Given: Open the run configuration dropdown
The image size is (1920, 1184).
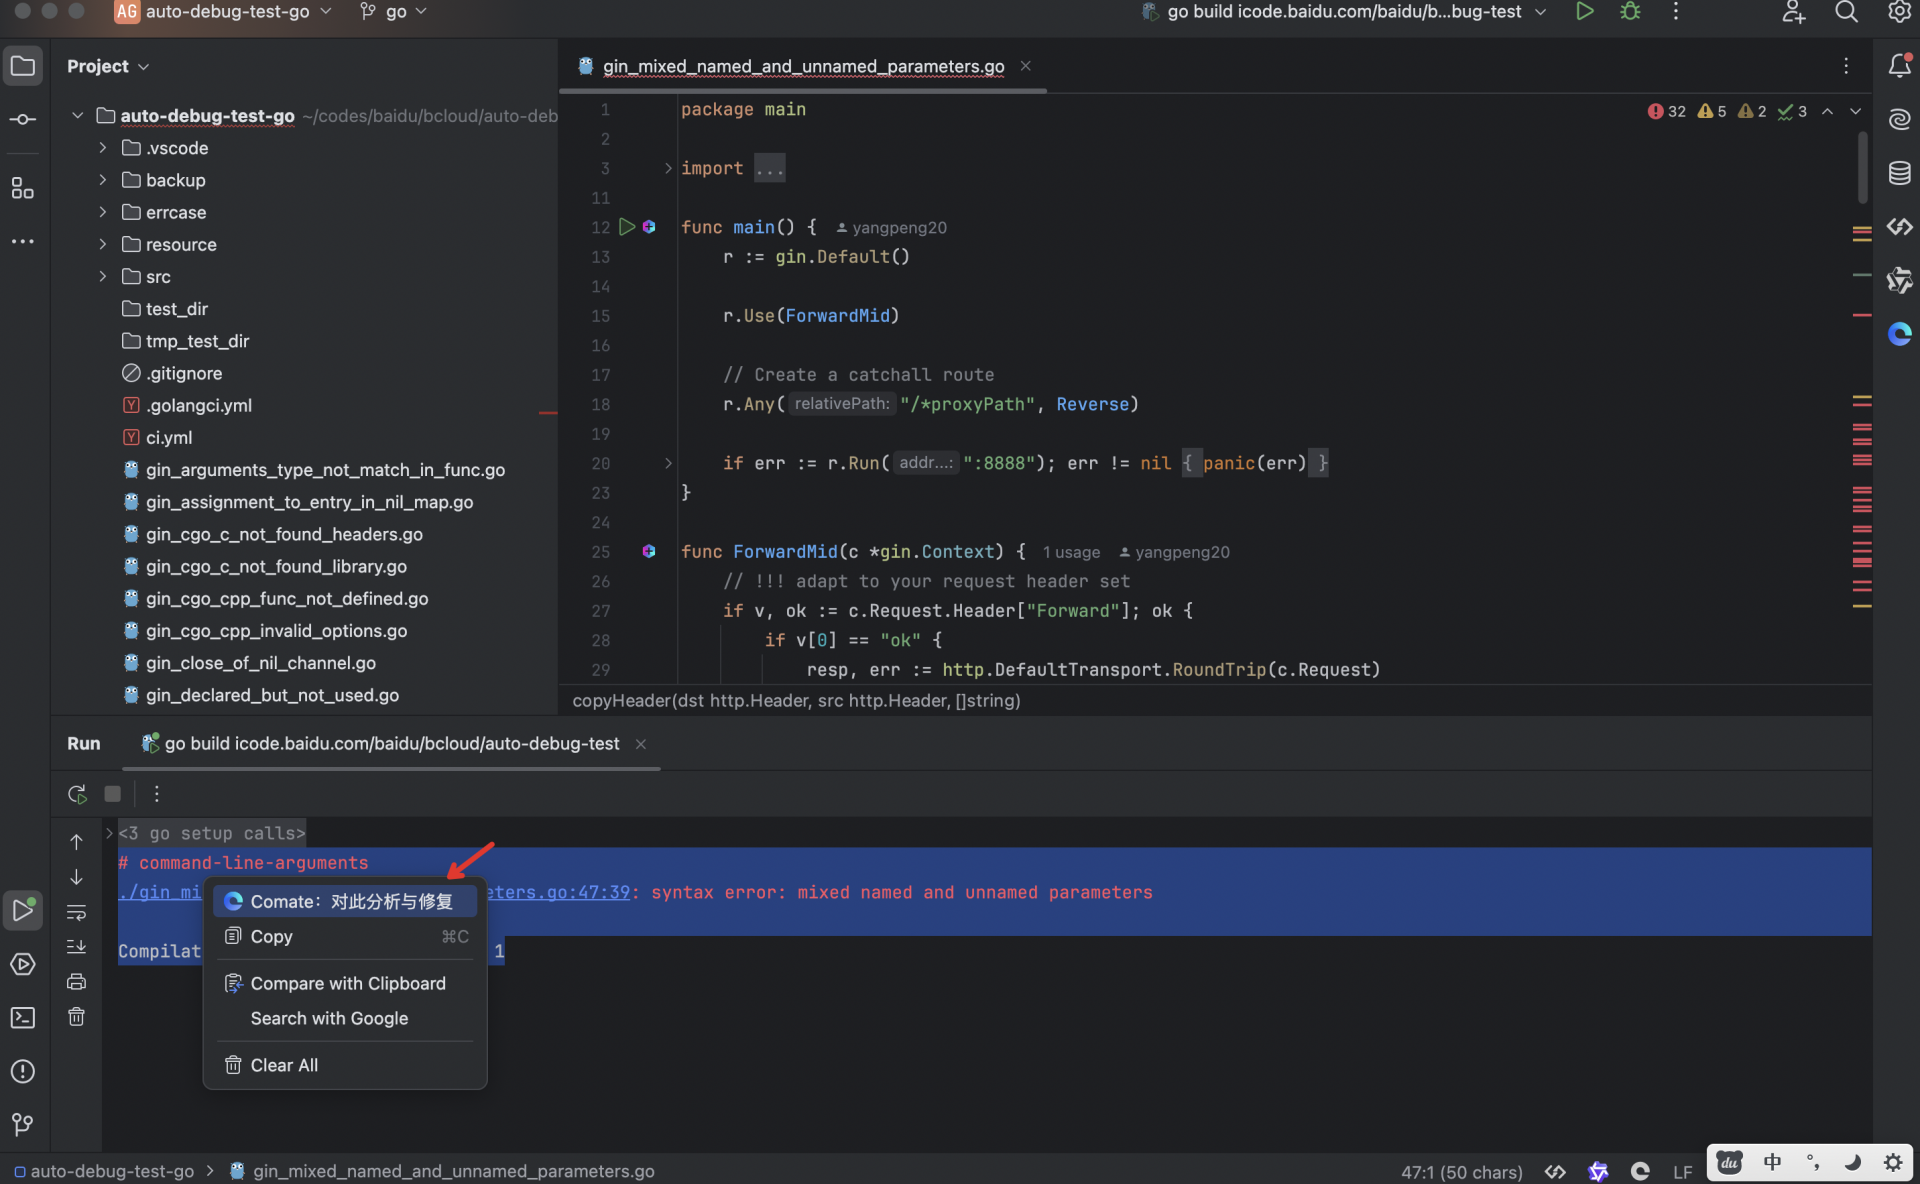Looking at the screenshot, I should [1344, 12].
